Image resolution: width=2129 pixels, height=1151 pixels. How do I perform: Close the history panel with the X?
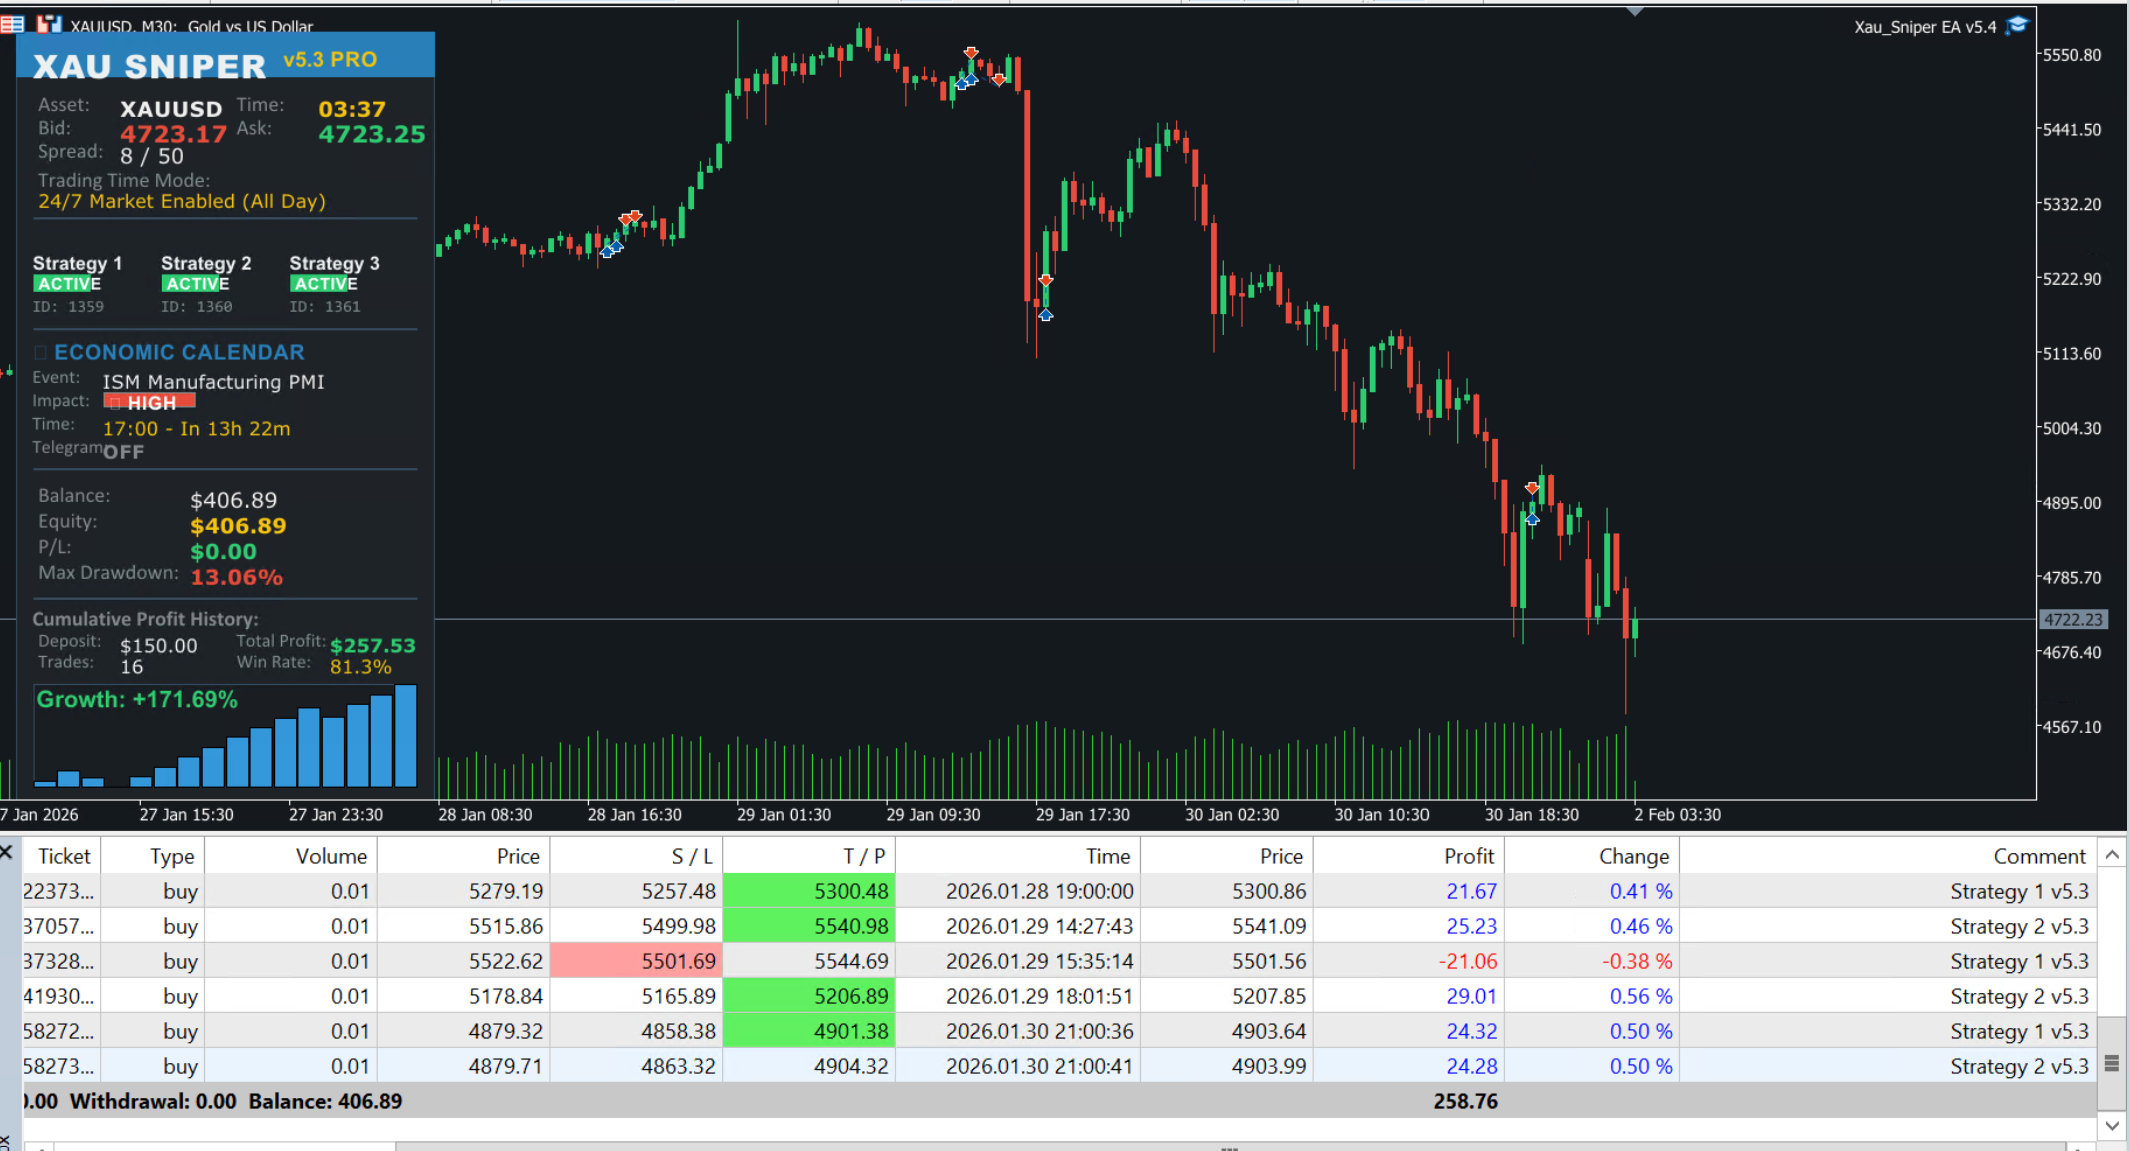6,852
